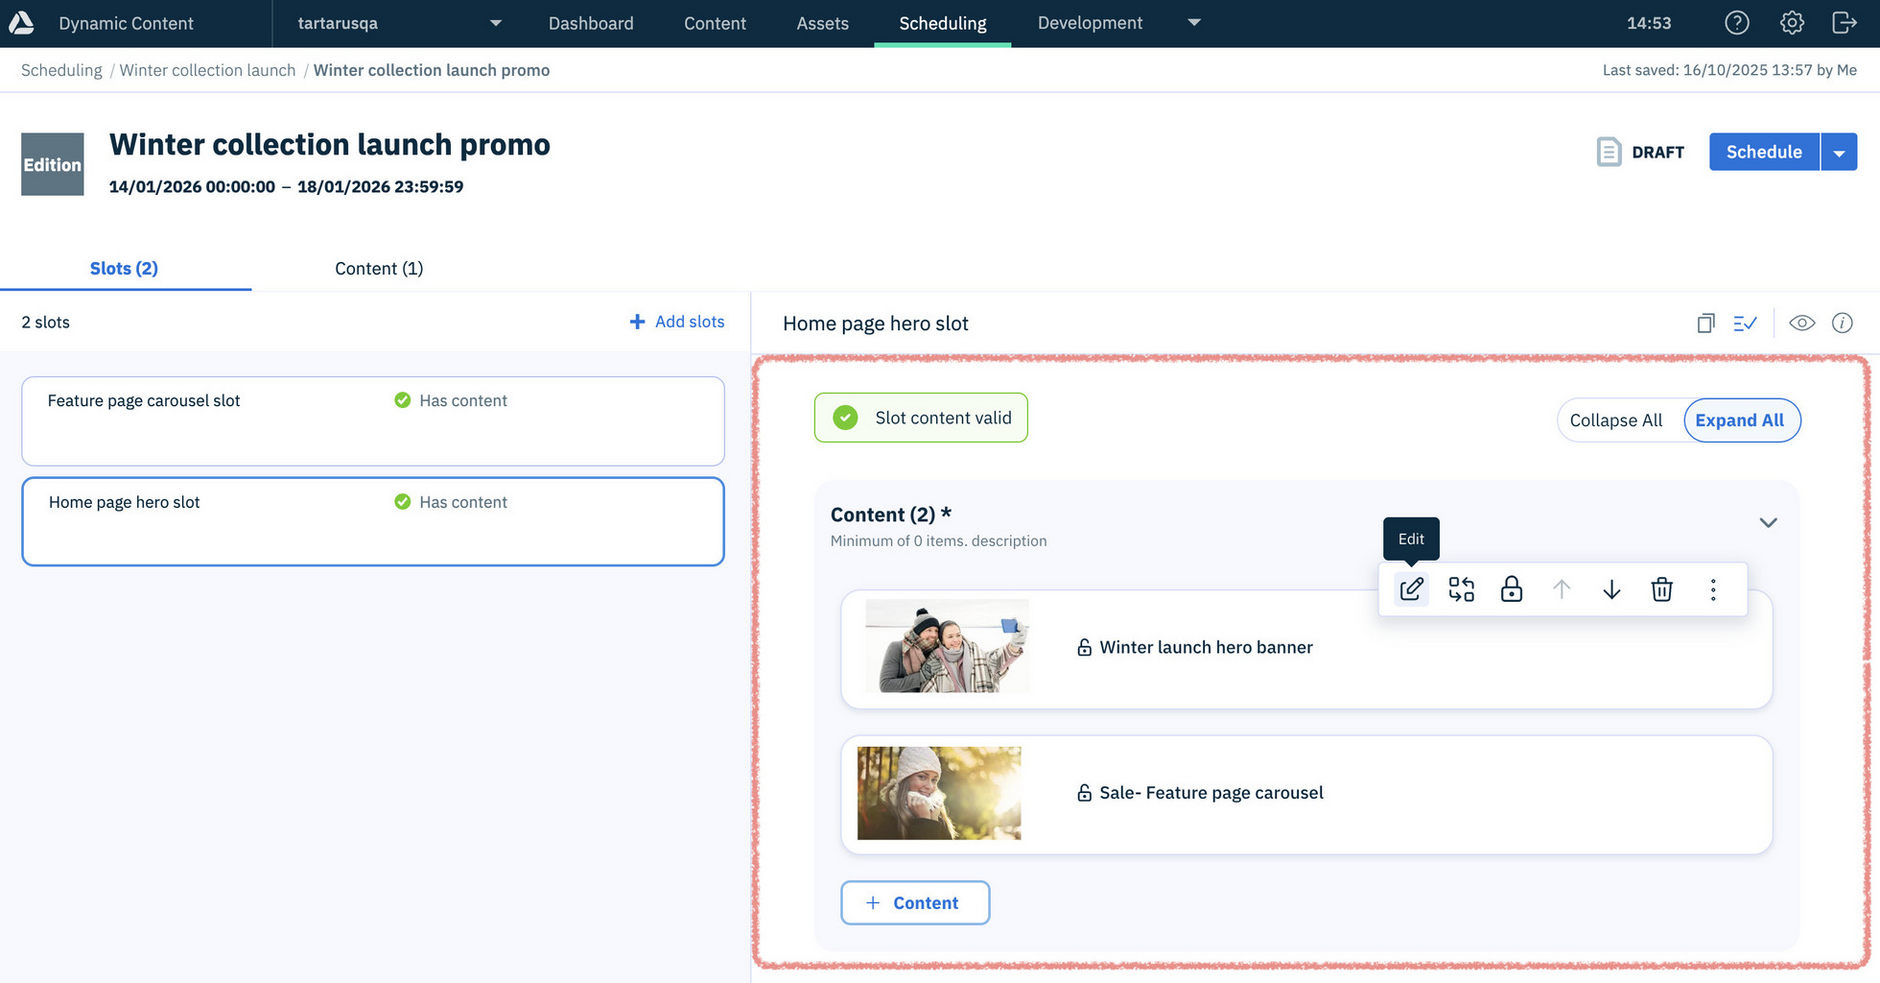Duplicate the Home page hero slot
The width and height of the screenshot is (1880, 983).
(x=1705, y=323)
